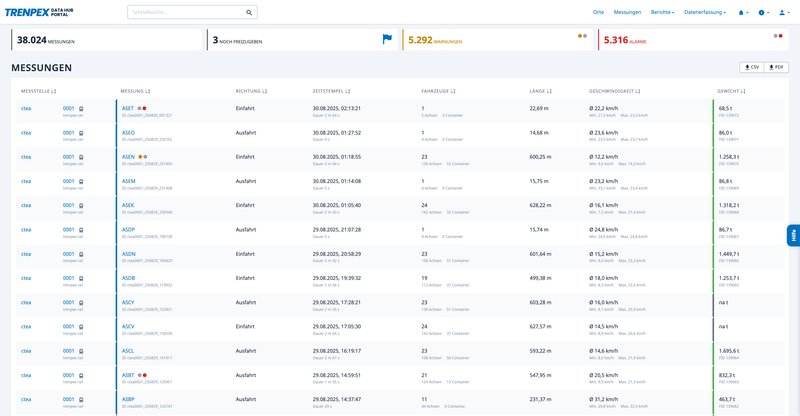Toggle the Alarme filter dots

pyautogui.click(x=776, y=35)
